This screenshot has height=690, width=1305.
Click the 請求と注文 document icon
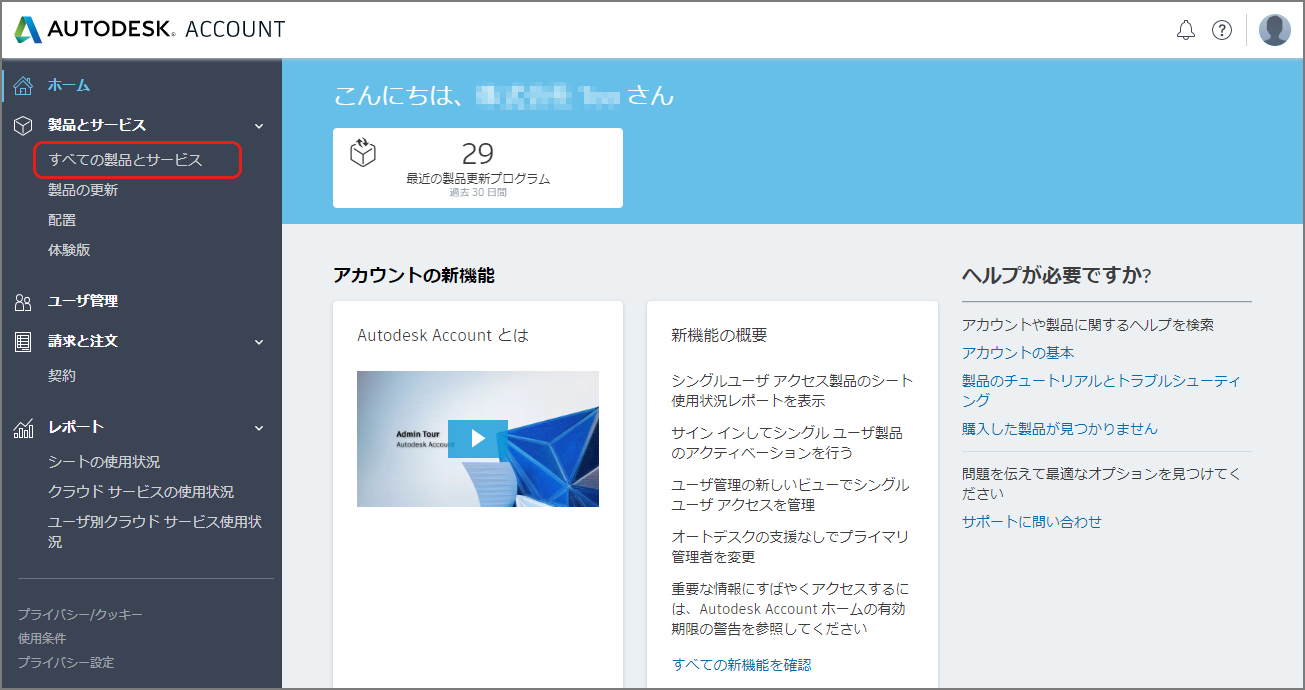[24, 341]
